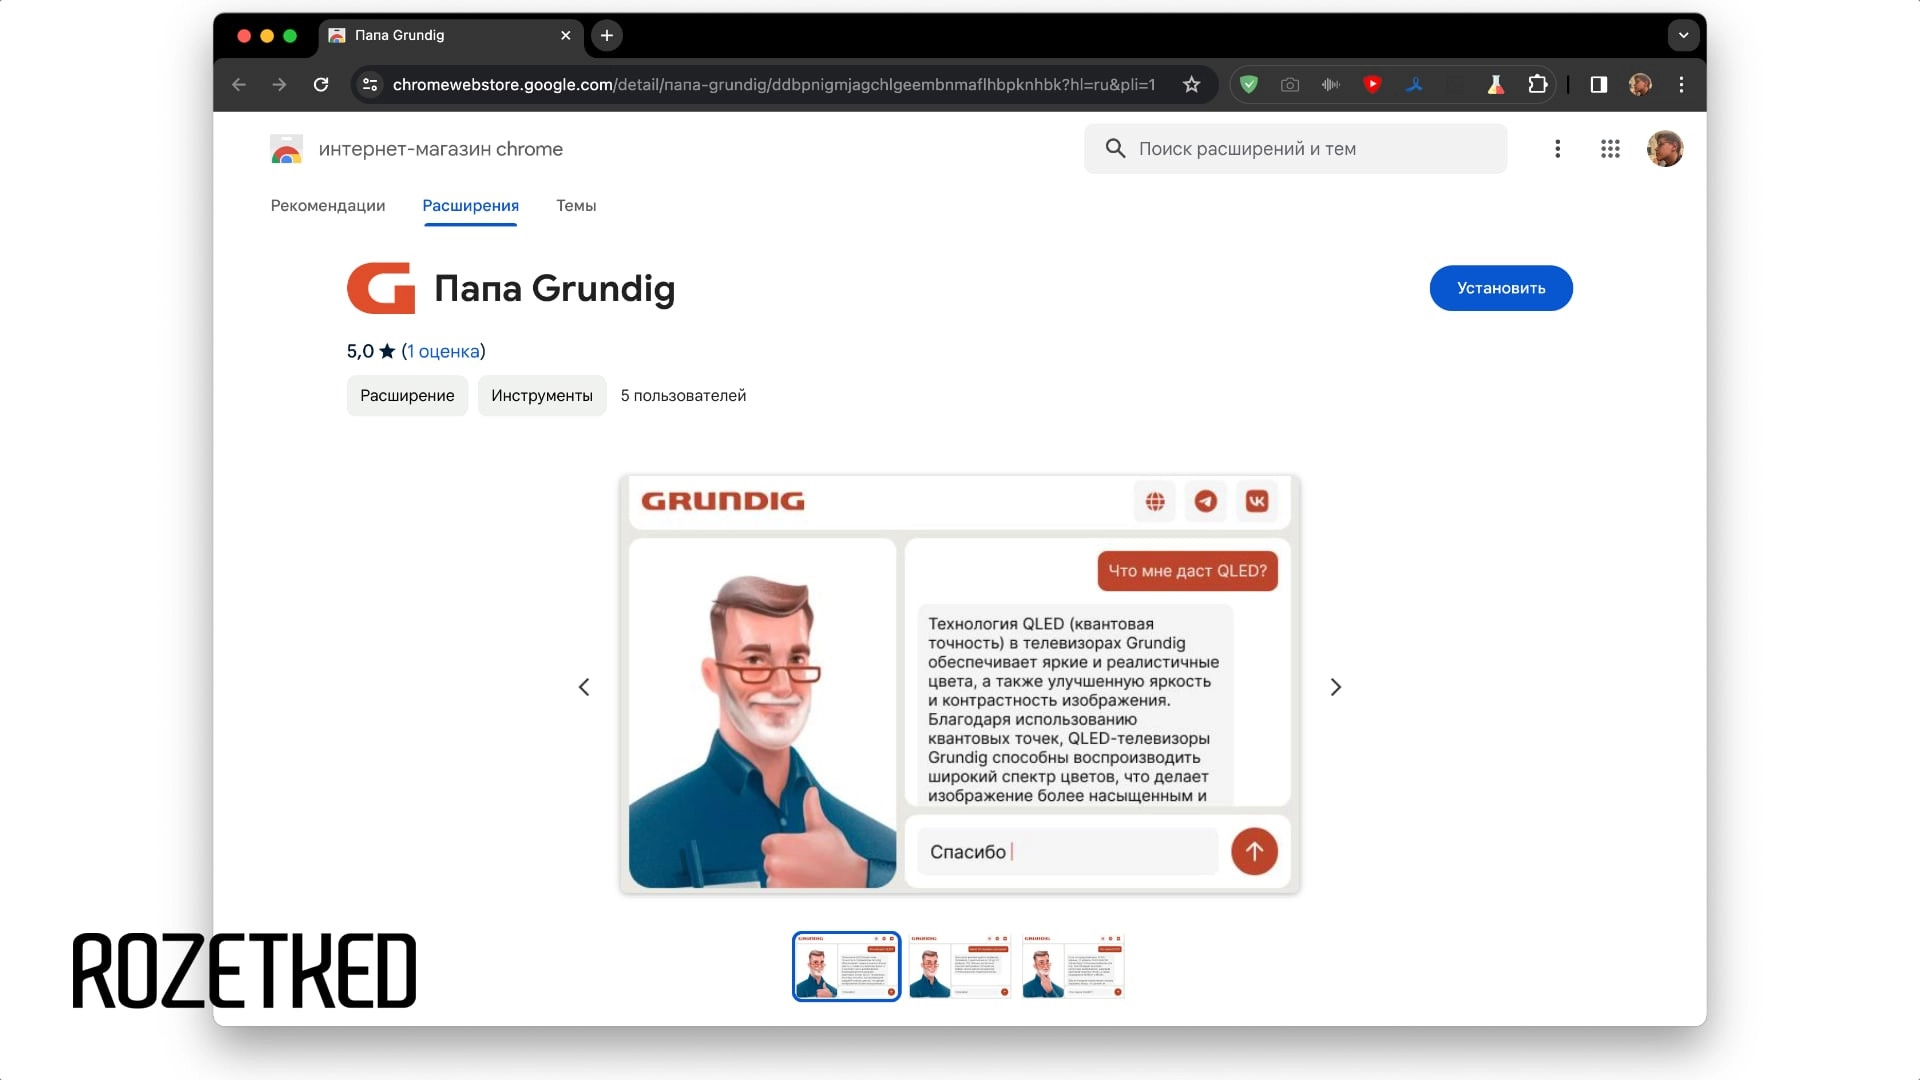The height and width of the screenshot is (1080, 1920).
Task: Open Chrome three-dot menu in toolbar
Action: point(1682,85)
